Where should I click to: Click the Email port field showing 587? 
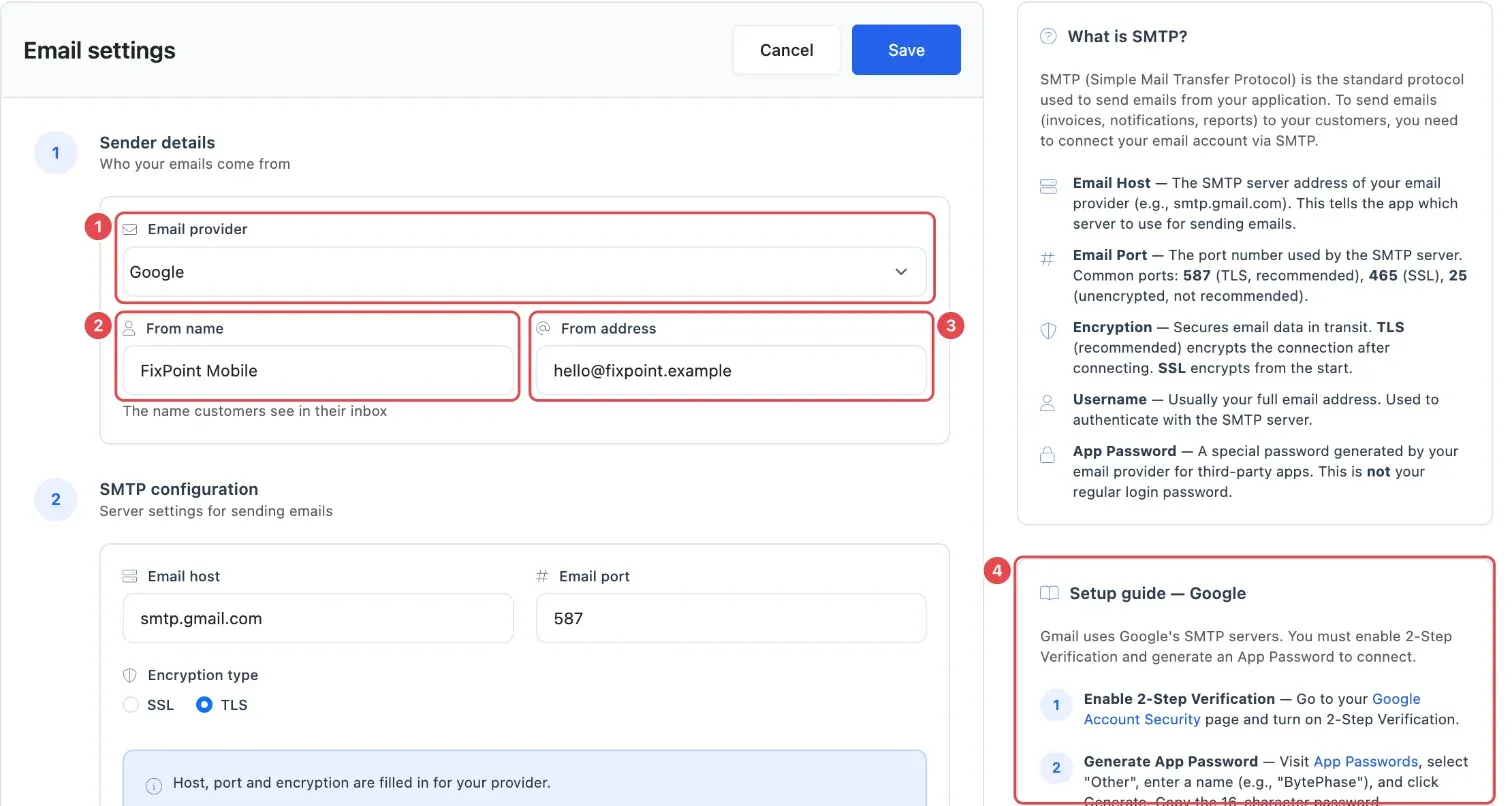pyautogui.click(x=731, y=618)
